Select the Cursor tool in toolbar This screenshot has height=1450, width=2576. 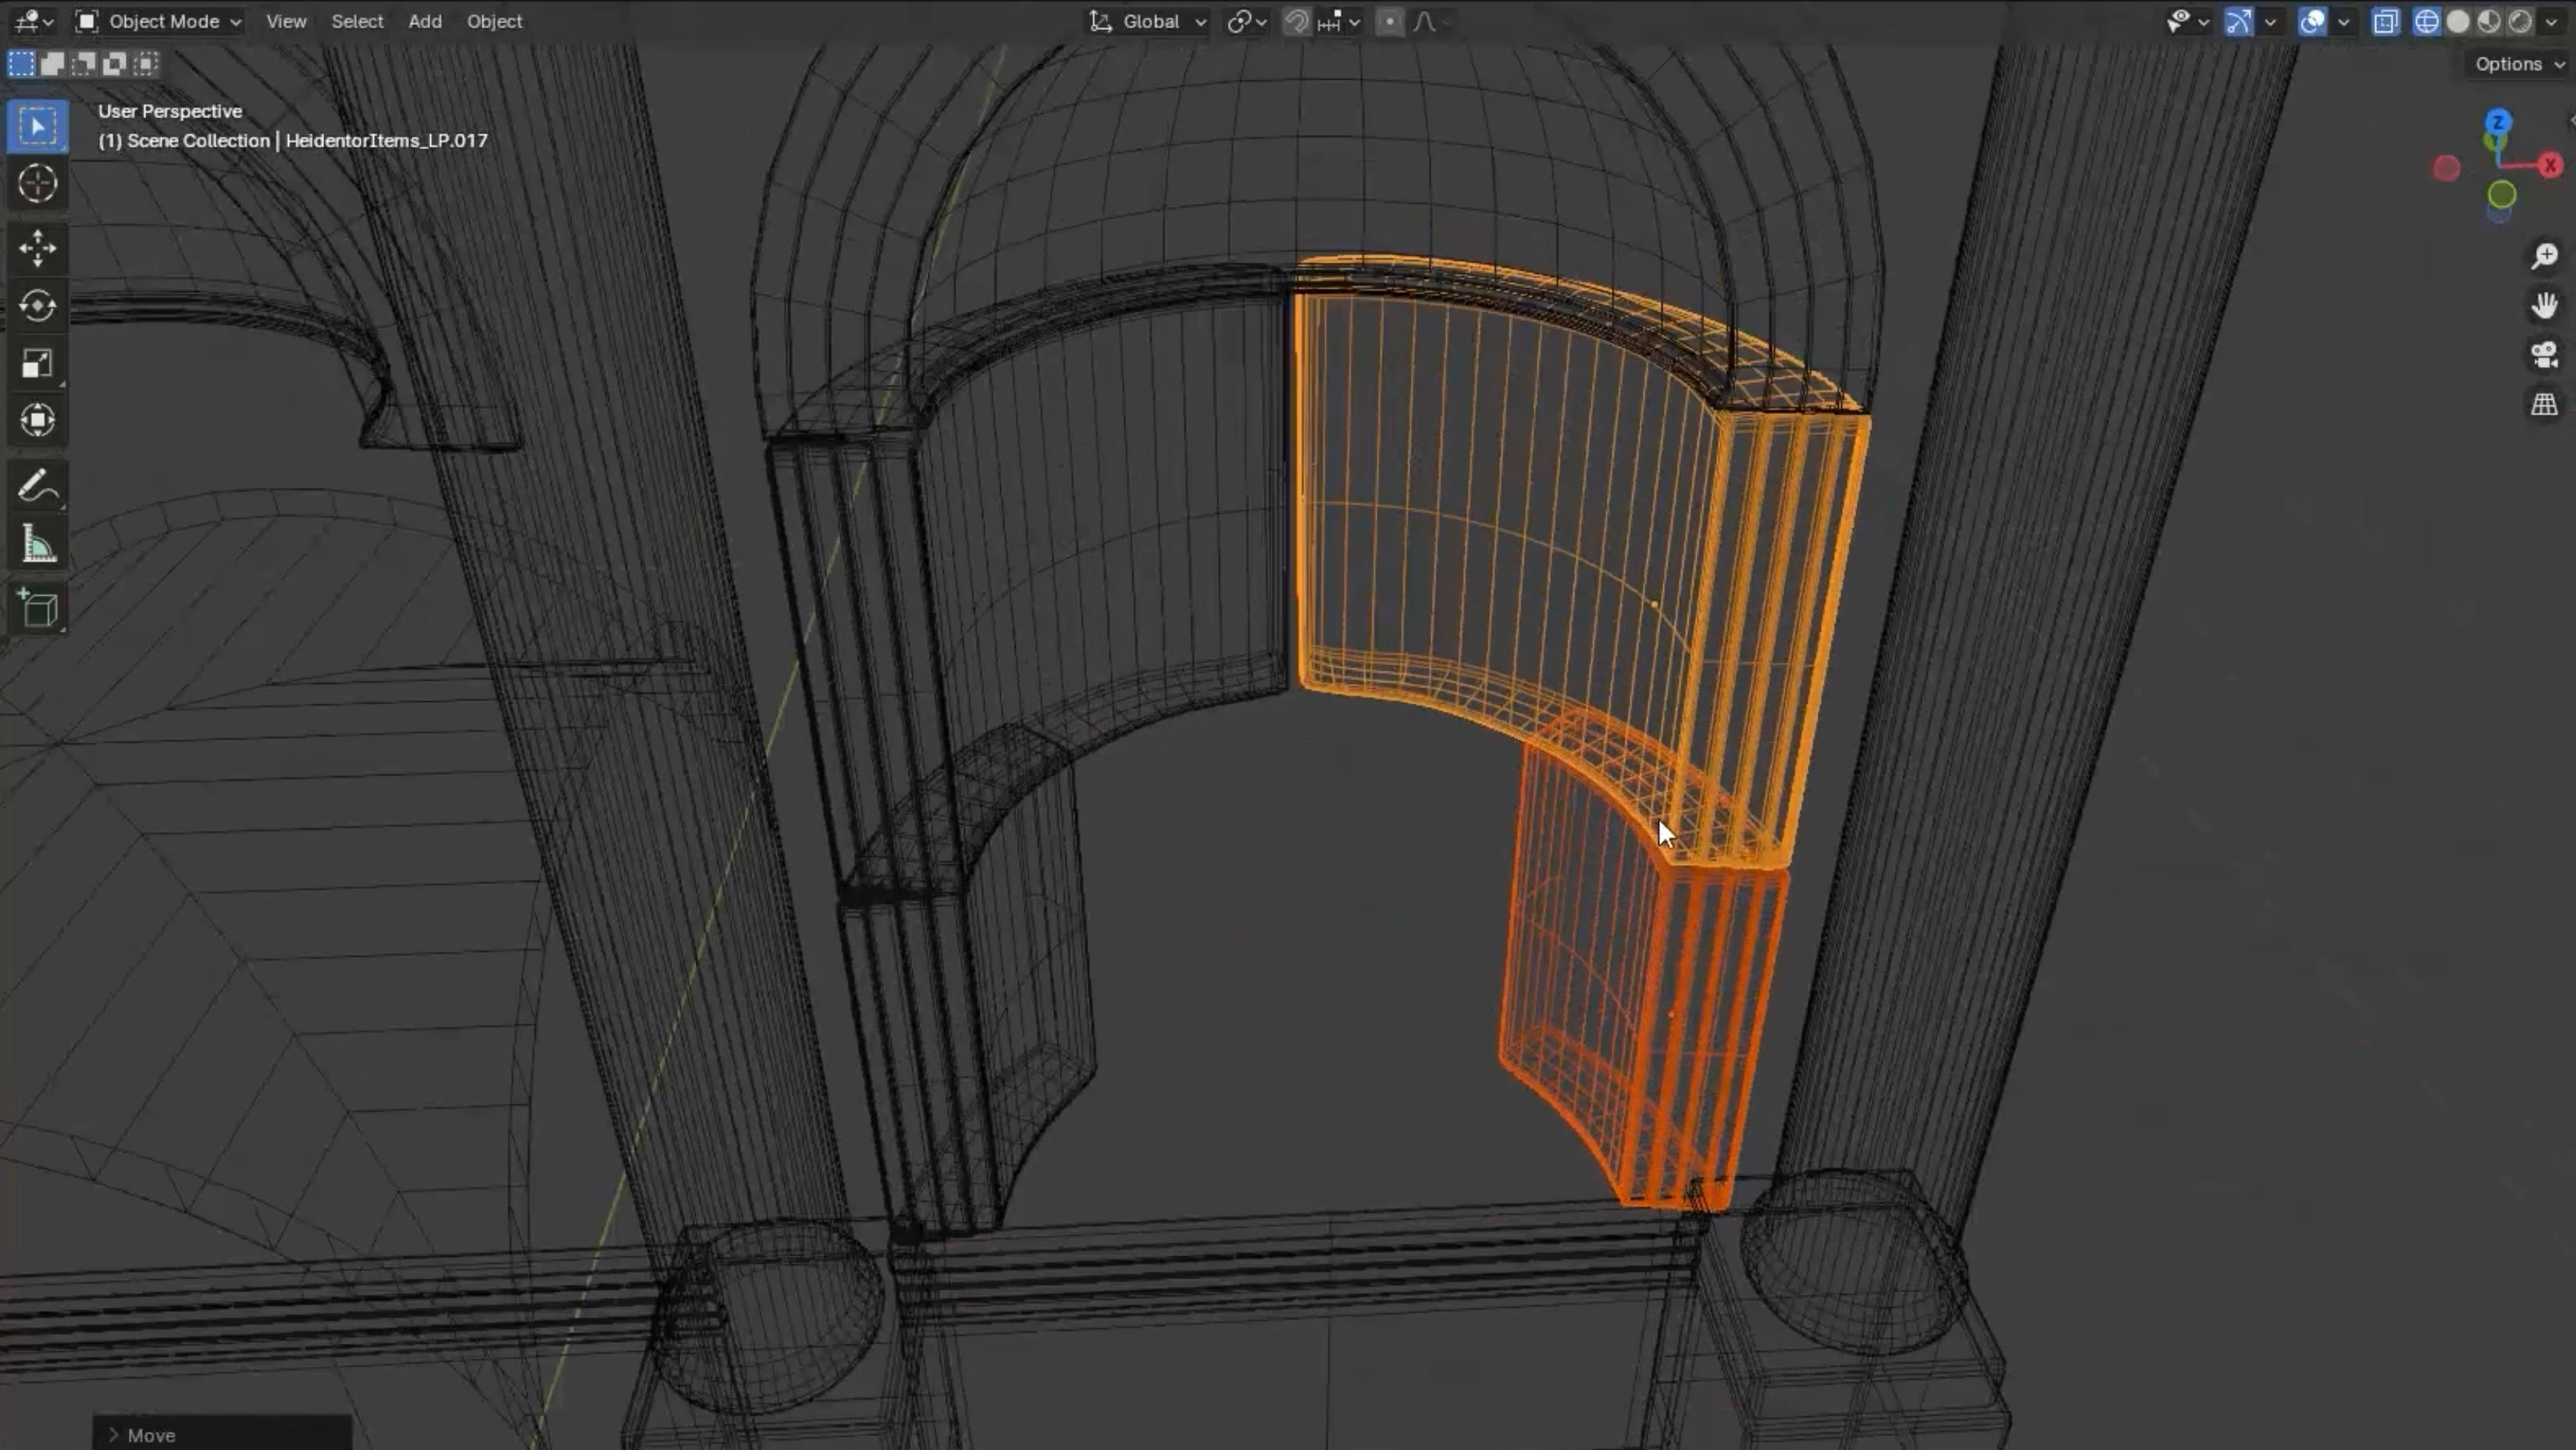pyautogui.click(x=37, y=184)
